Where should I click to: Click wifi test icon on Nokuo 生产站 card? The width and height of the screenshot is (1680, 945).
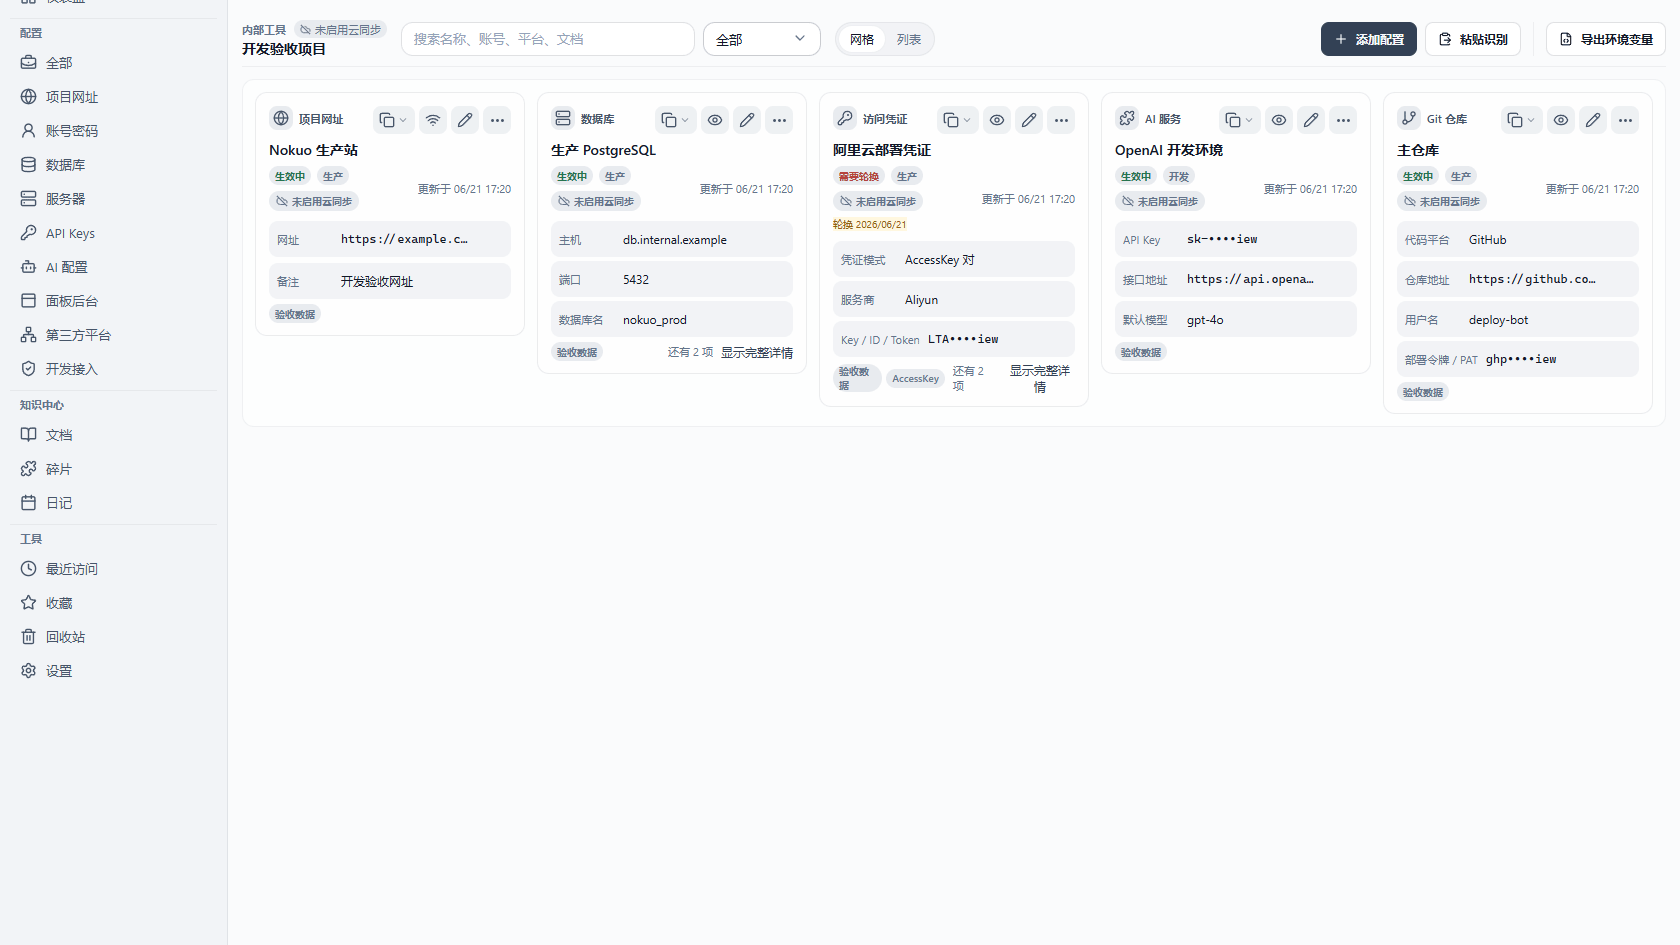pos(433,120)
